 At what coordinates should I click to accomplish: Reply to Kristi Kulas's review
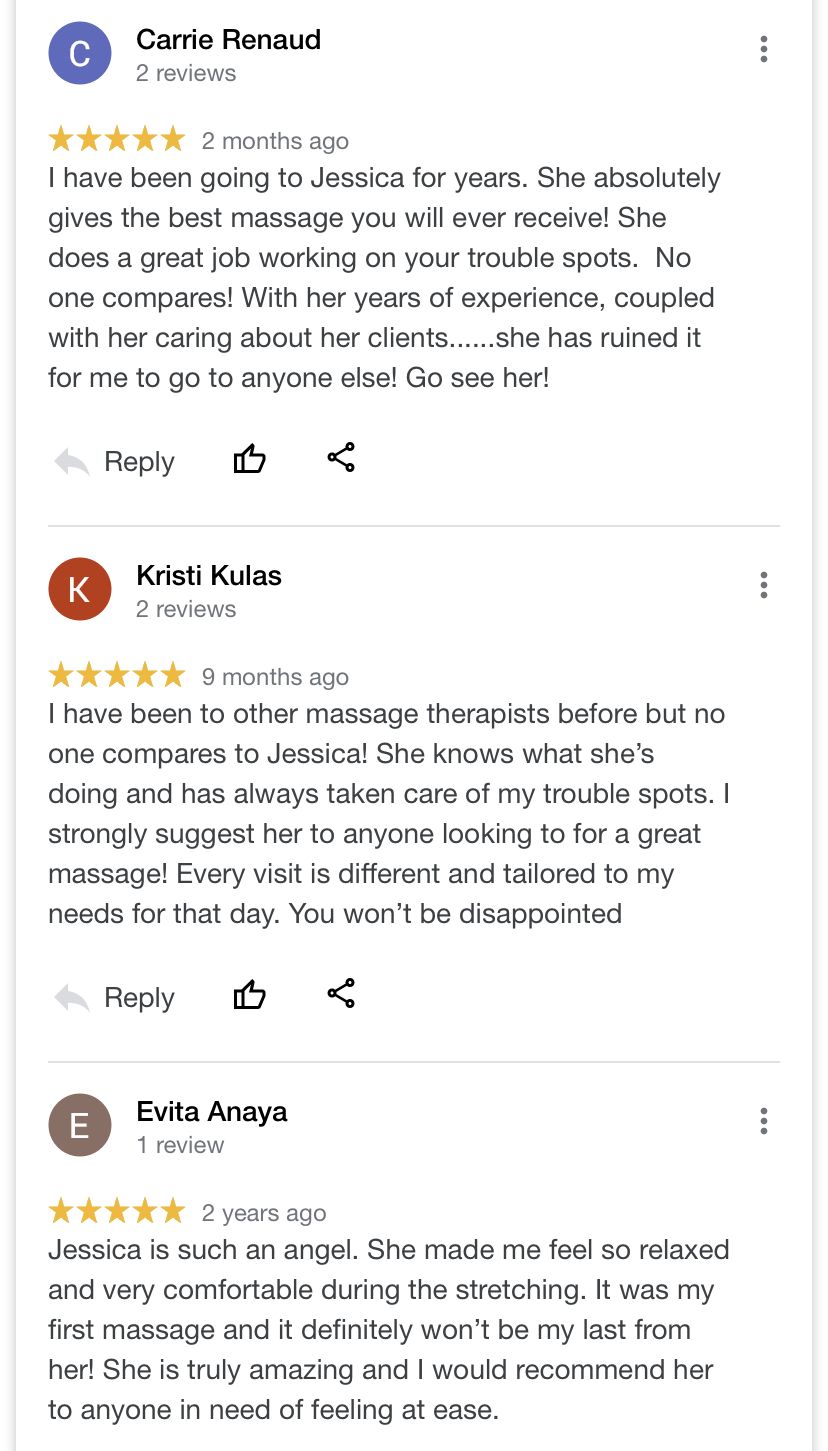pyautogui.click(x=115, y=998)
